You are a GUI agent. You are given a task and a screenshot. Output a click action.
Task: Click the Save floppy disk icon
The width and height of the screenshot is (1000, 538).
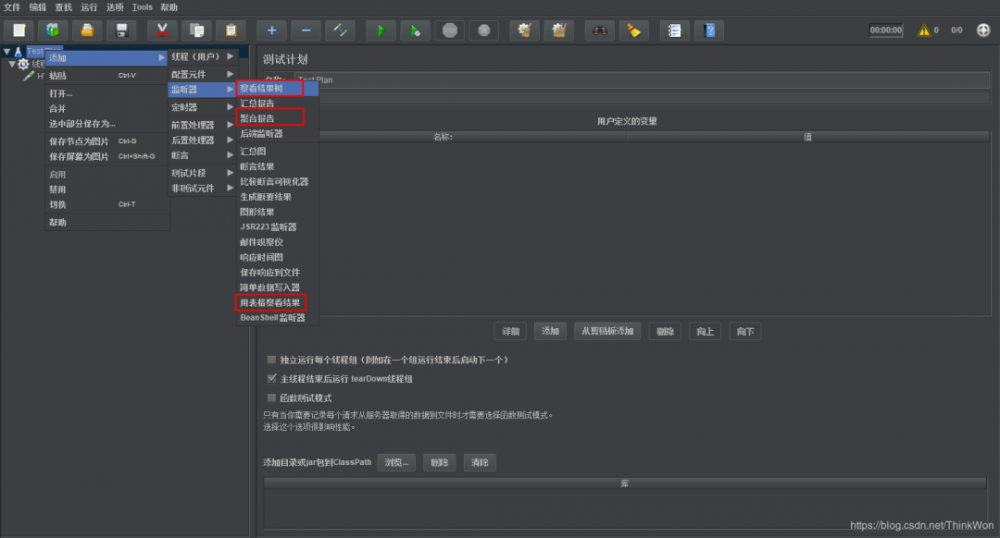(121, 30)
